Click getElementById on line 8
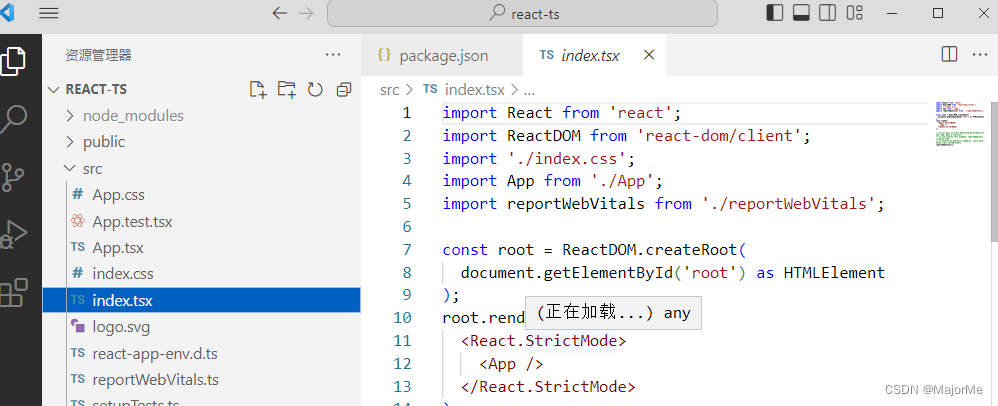998x406 pixels. coord(609,272)
